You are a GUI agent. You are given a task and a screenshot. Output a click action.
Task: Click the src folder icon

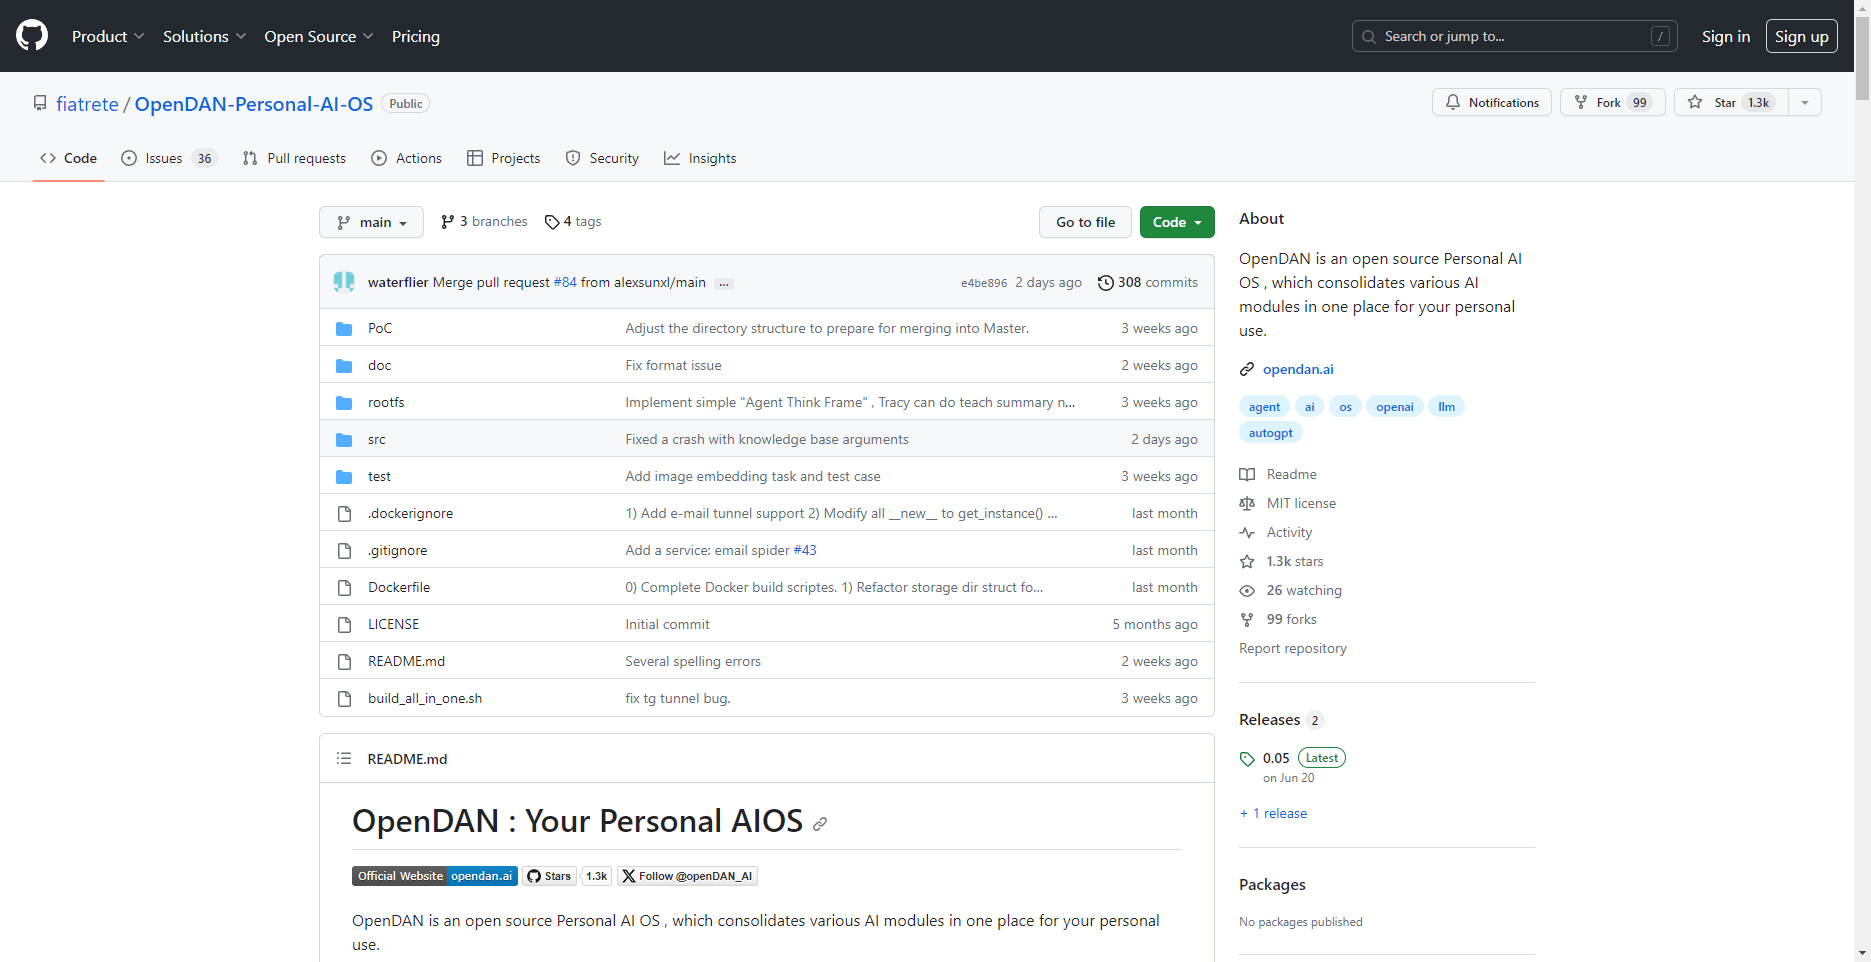[x=344, y=439]
